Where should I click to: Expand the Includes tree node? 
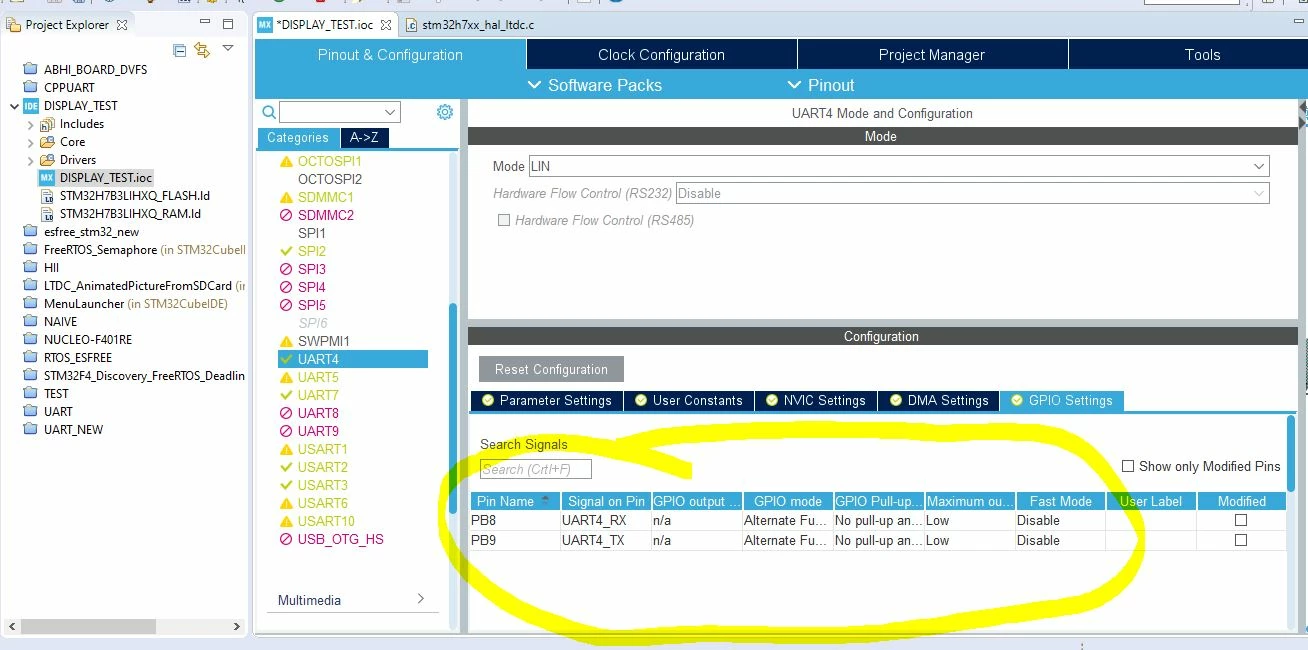click(x=30, y=124)
